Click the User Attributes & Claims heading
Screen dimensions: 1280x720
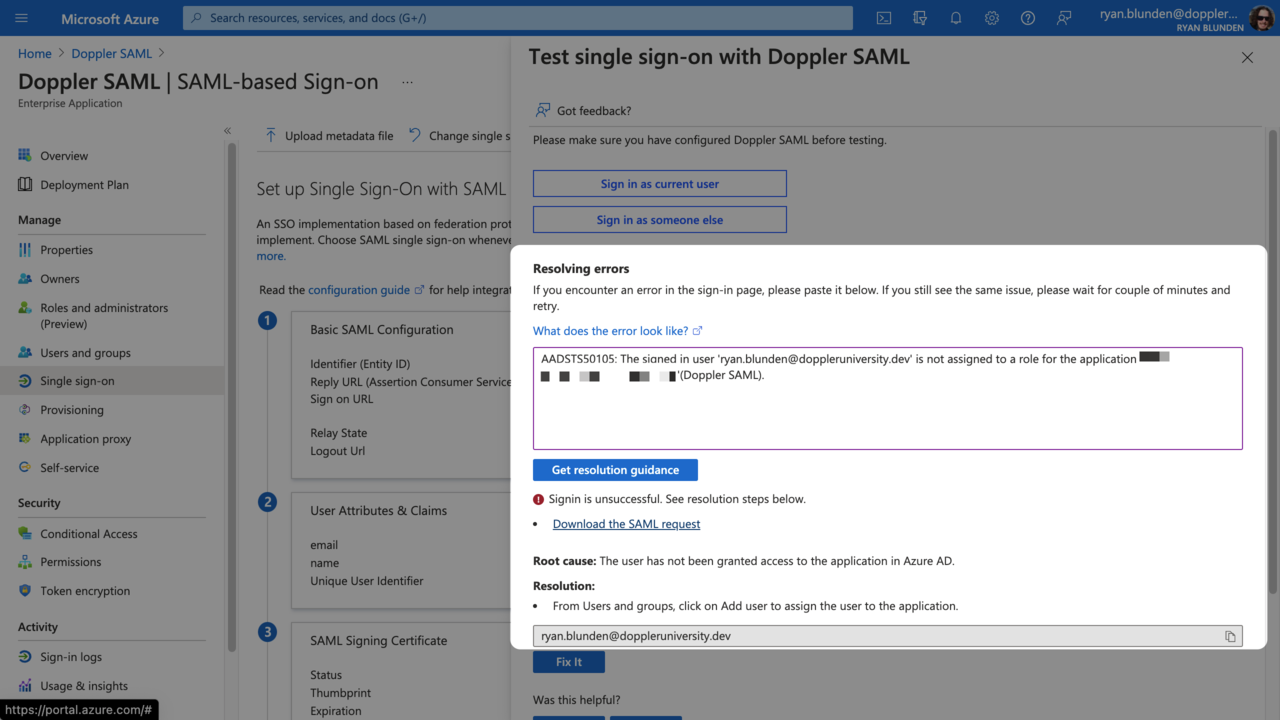click(x=378, y=511)
